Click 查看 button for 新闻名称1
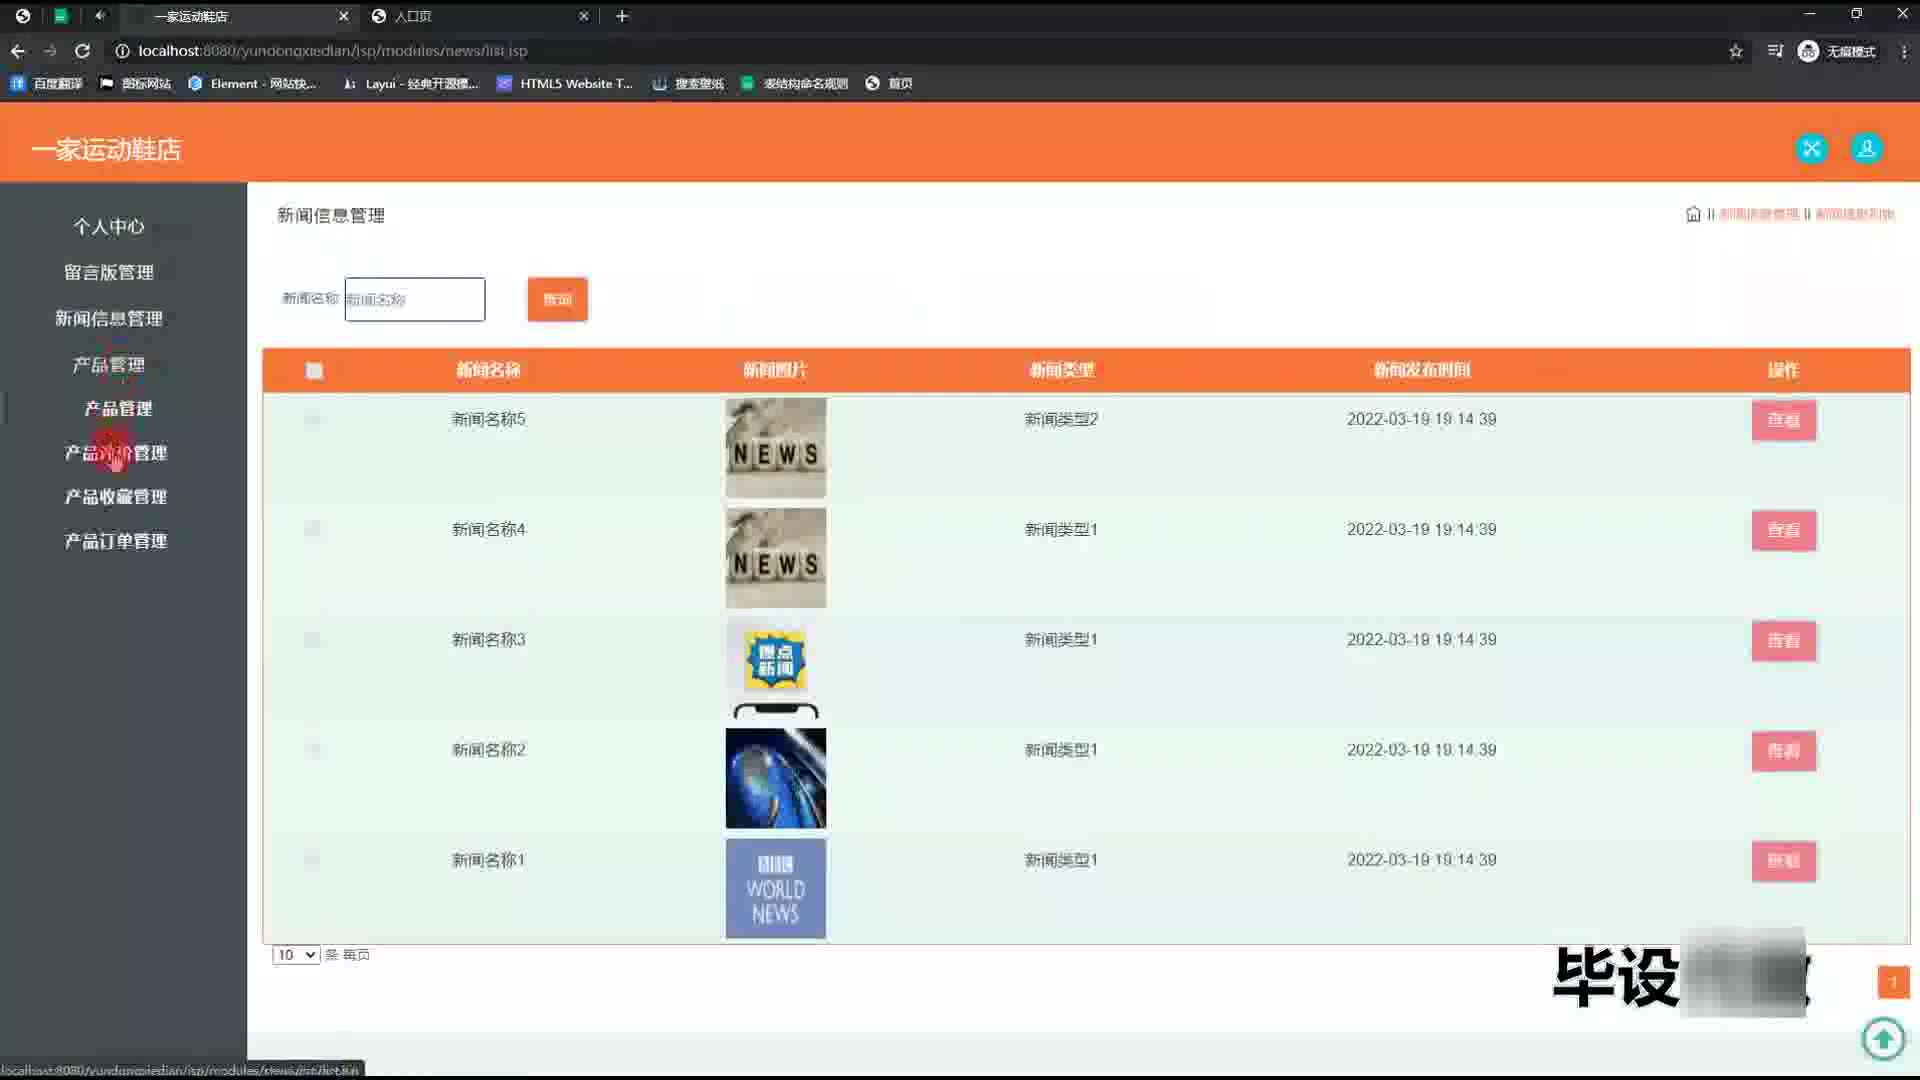This screenshot has width=1920, height=1080. 1784,861
